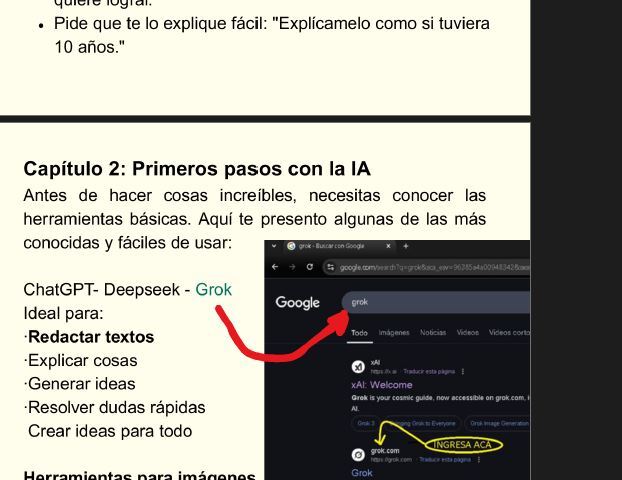This screenshot has height=480, width=622.
Task: Click the text '10 años.'
Action: coord(89,47)
